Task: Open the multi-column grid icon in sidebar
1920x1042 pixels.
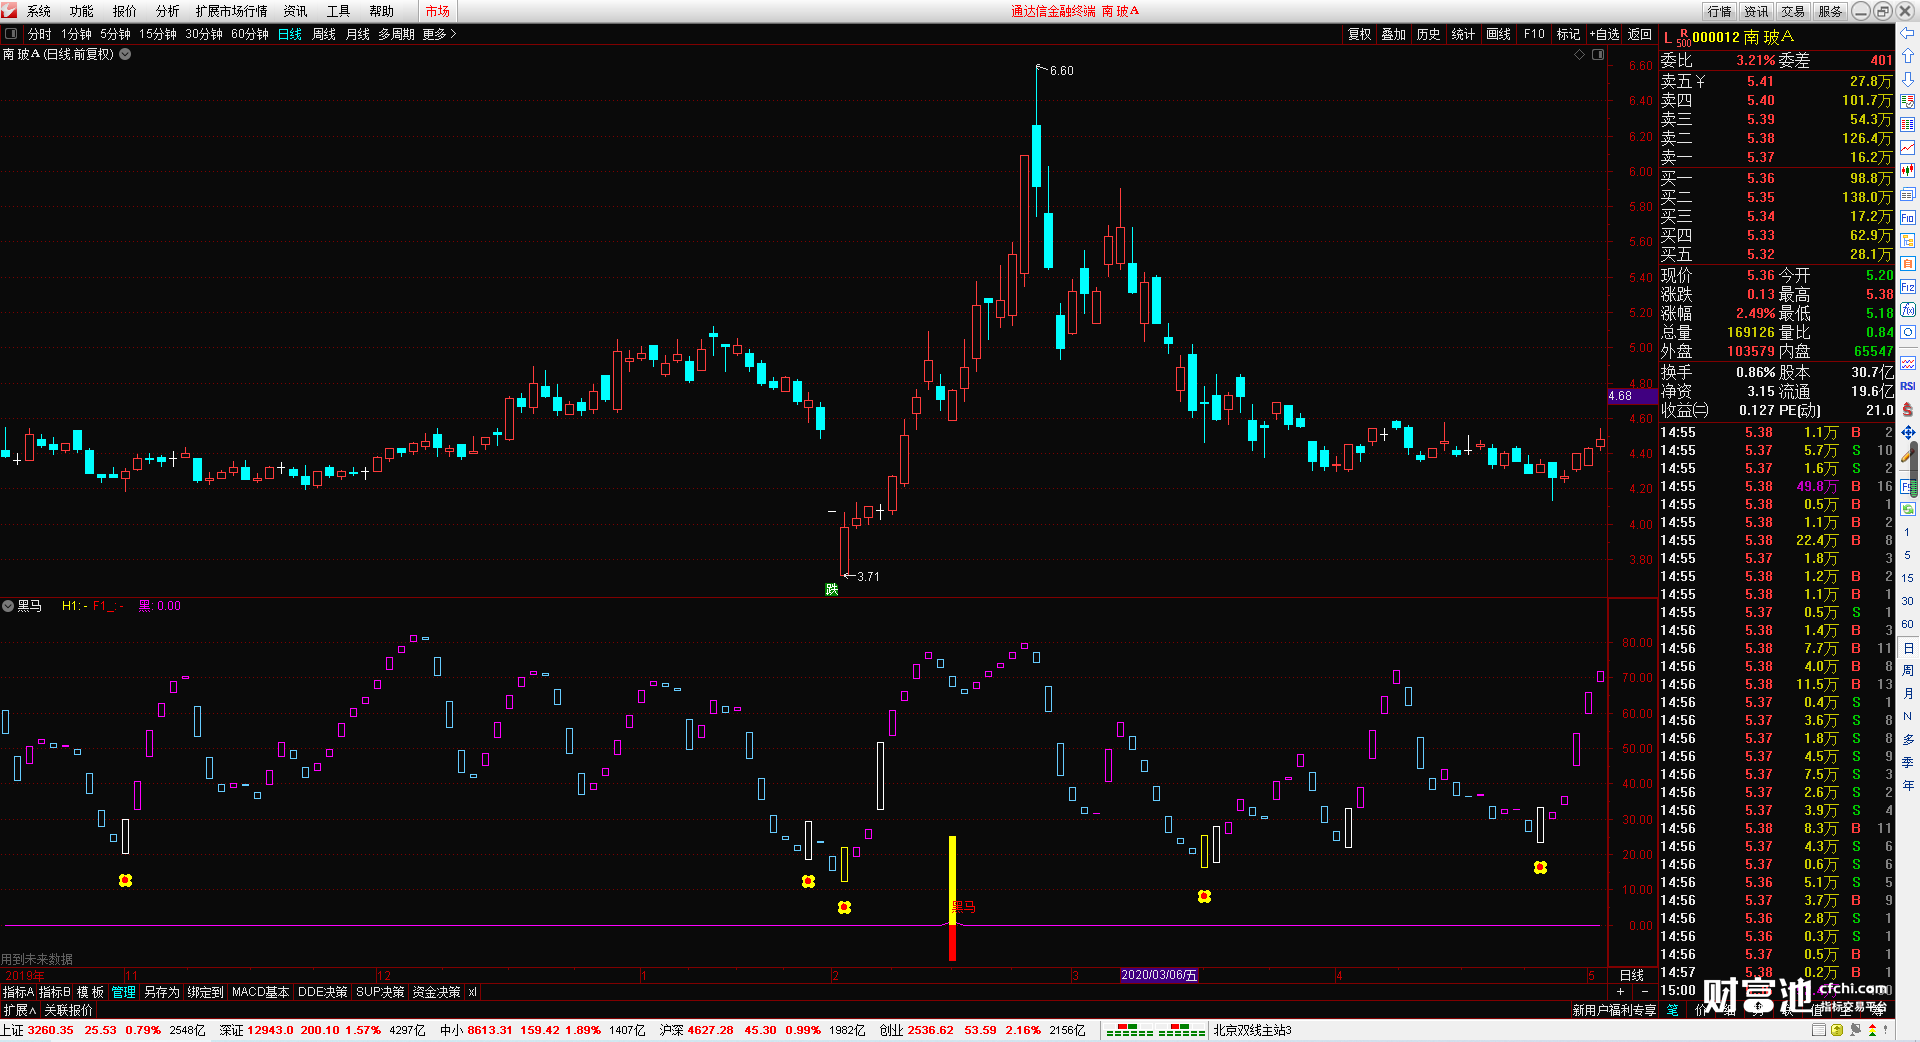Action: pos(1908,125)
